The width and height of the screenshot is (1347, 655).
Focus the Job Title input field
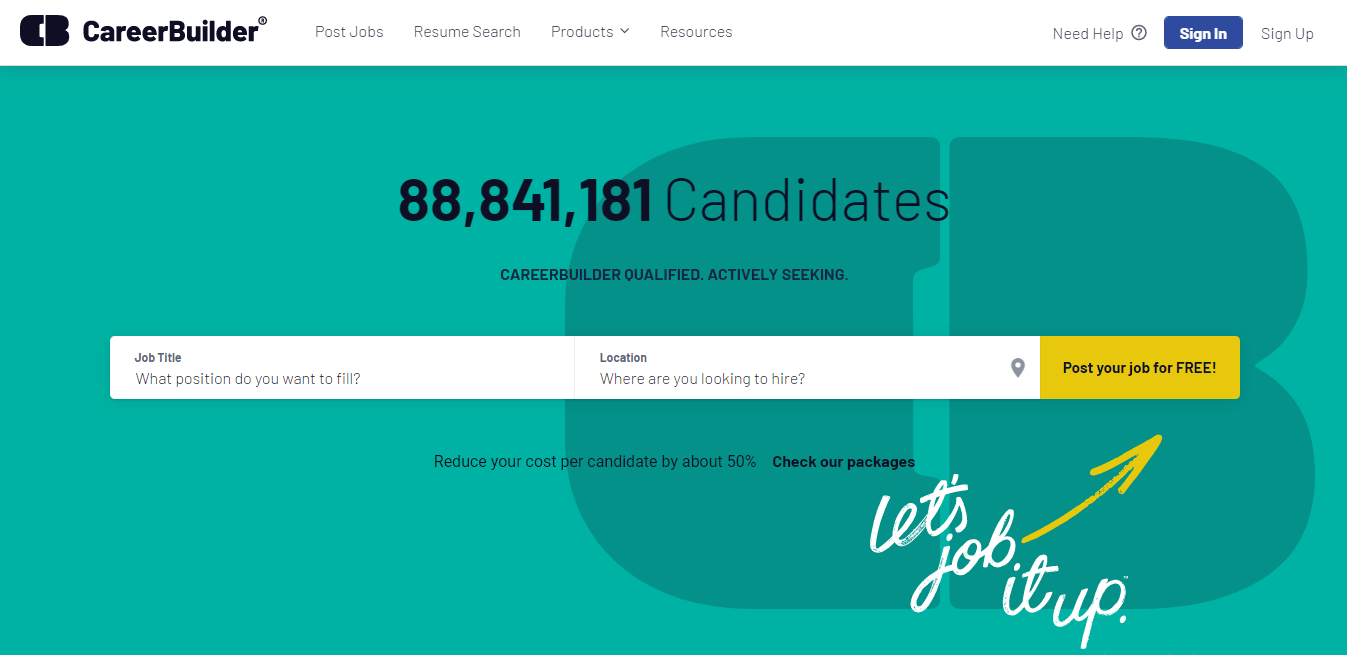[342, 368]
